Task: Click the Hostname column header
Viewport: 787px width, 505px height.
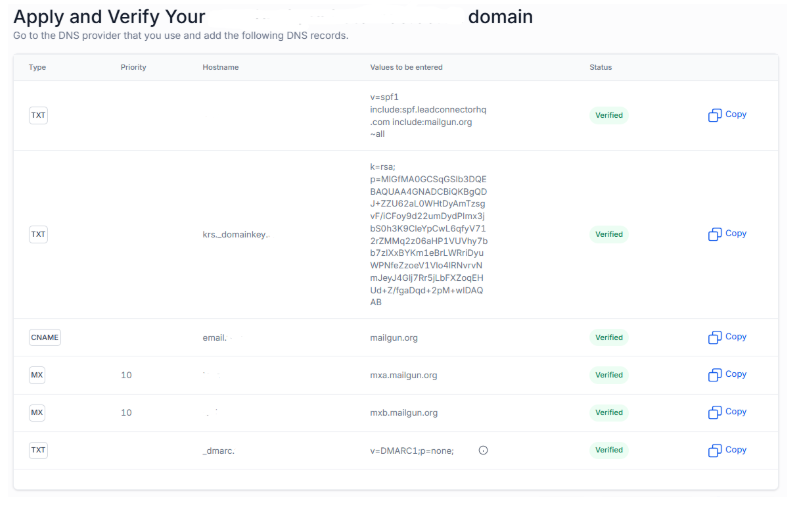Action: pos(221,67)
